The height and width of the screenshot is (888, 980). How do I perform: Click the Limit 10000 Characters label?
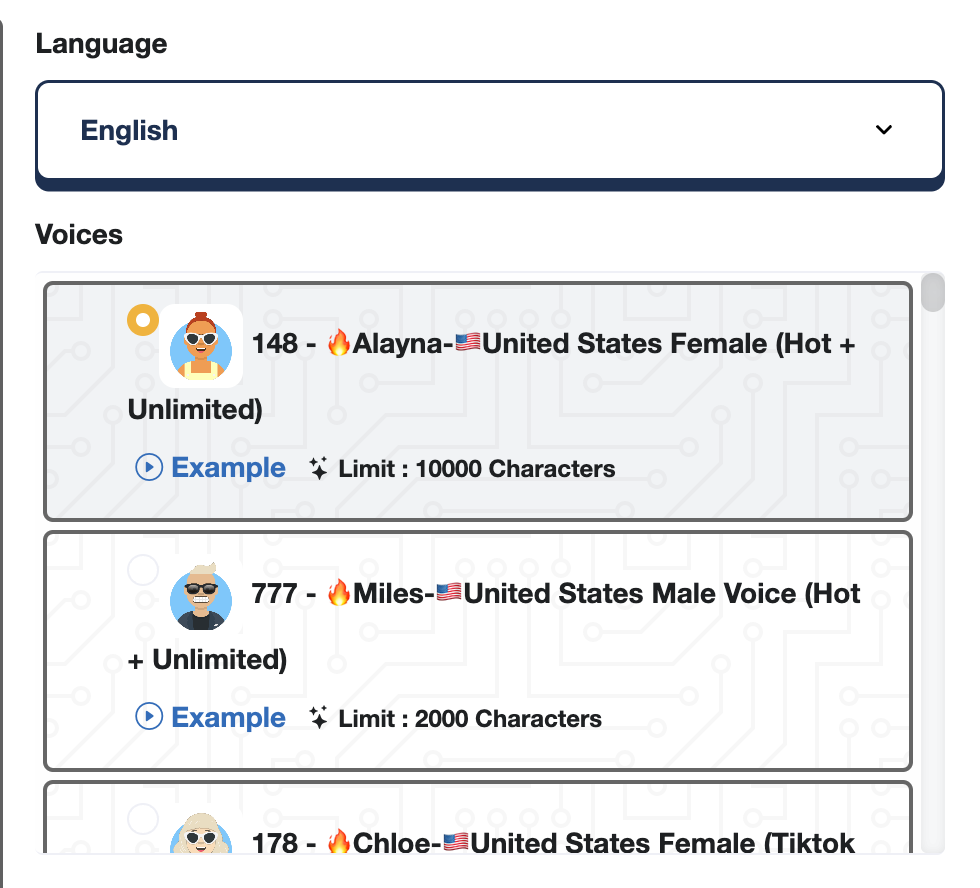476,468
